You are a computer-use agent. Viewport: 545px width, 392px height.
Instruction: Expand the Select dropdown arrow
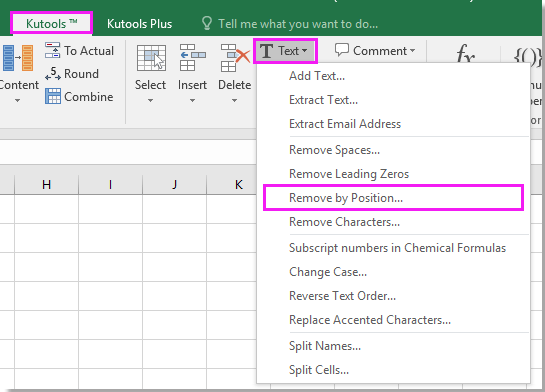pyautogui.click(x=151, y=100)
